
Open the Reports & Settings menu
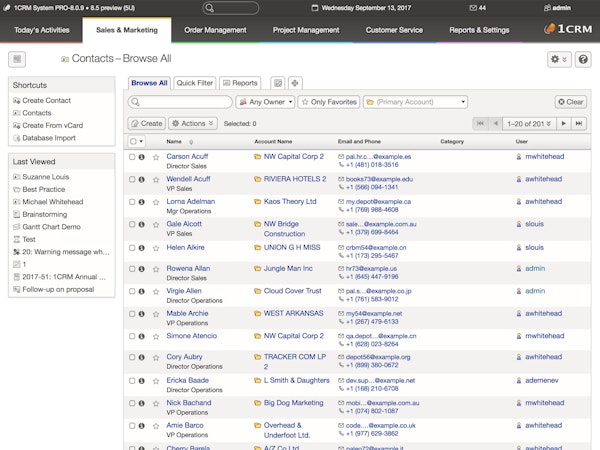(x=479, y=30)
